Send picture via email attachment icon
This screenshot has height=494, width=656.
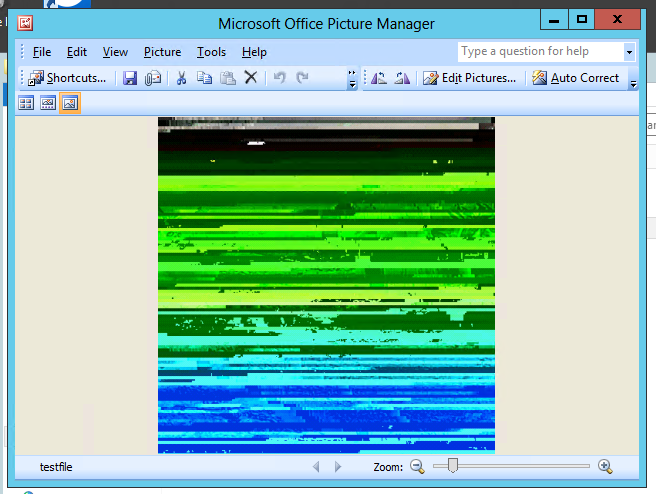coord(153,78)
